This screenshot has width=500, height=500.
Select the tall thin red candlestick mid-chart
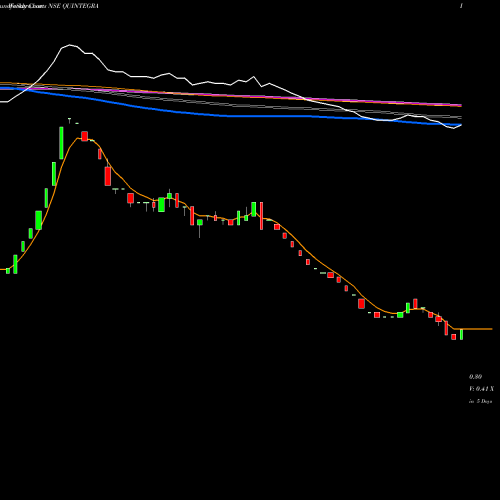click(x=262, y=216)
